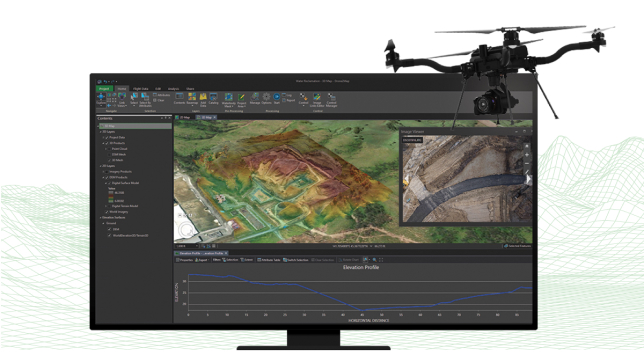Click the Elevation Profile chart line
Screen dimensions: 644x363
[x=360, y=292]
